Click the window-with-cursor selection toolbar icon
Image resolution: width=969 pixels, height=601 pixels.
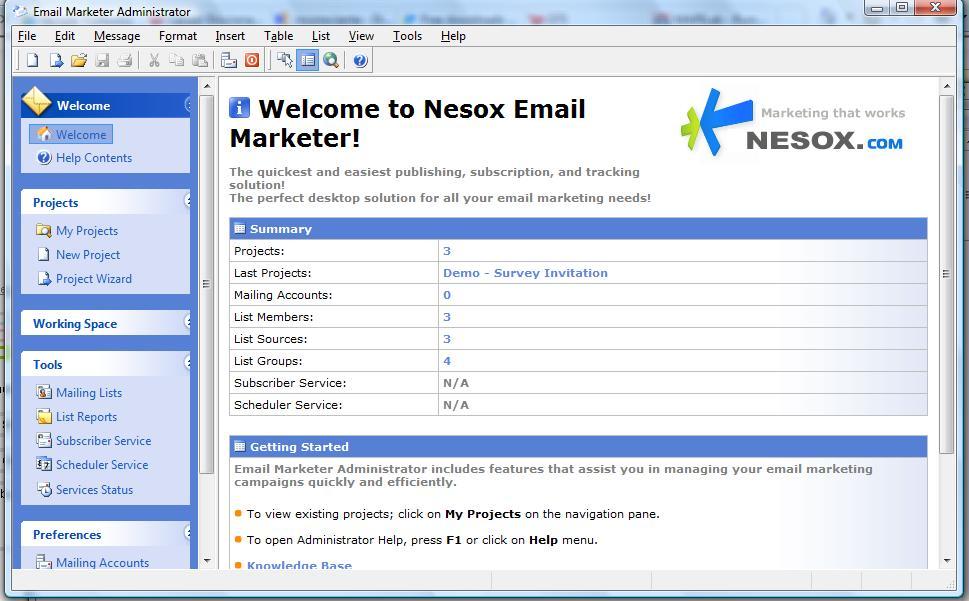284,60
